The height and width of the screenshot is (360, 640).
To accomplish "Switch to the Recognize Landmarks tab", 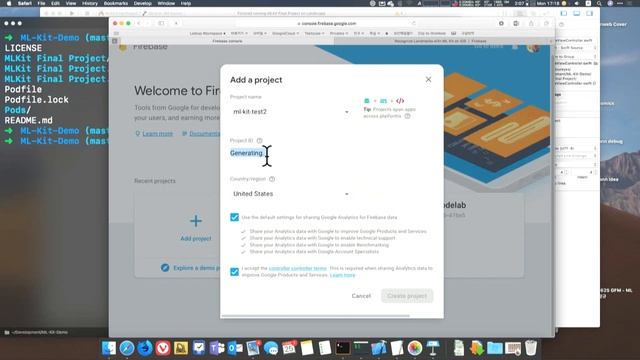I will point(440,41).
